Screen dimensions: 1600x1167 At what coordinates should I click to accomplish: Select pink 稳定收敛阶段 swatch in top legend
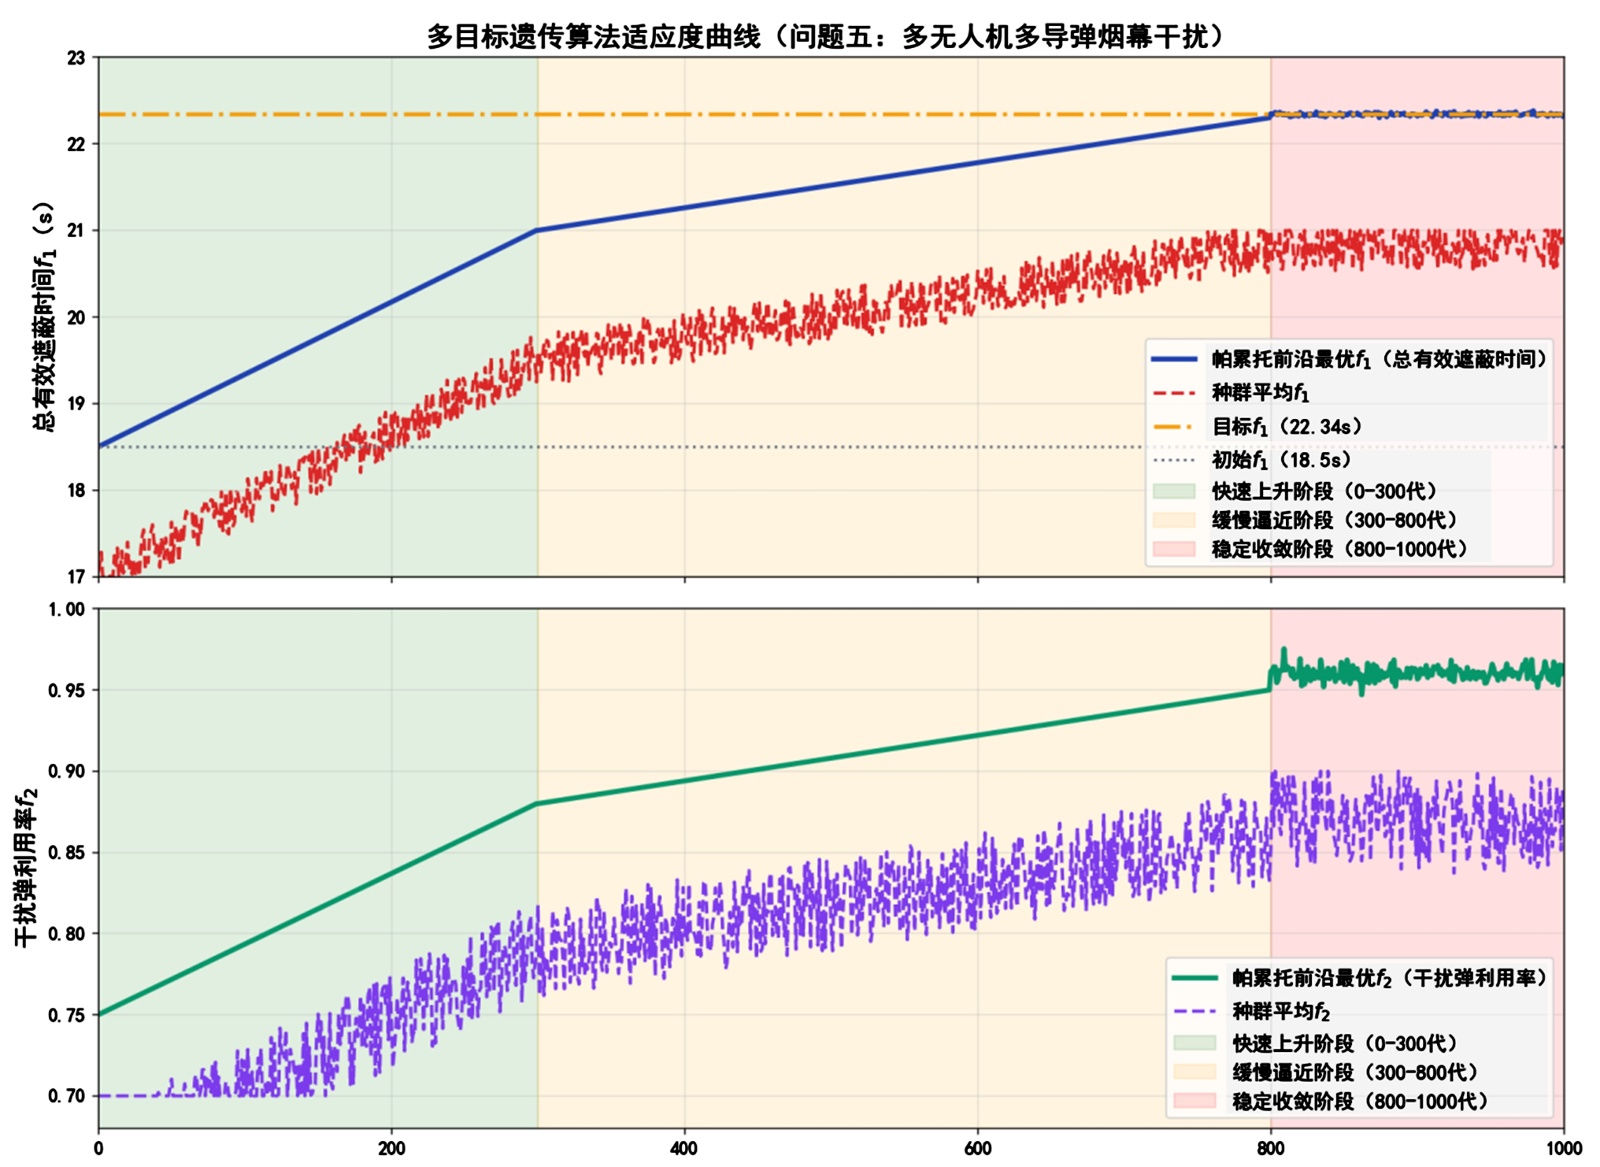(1174, 549)
